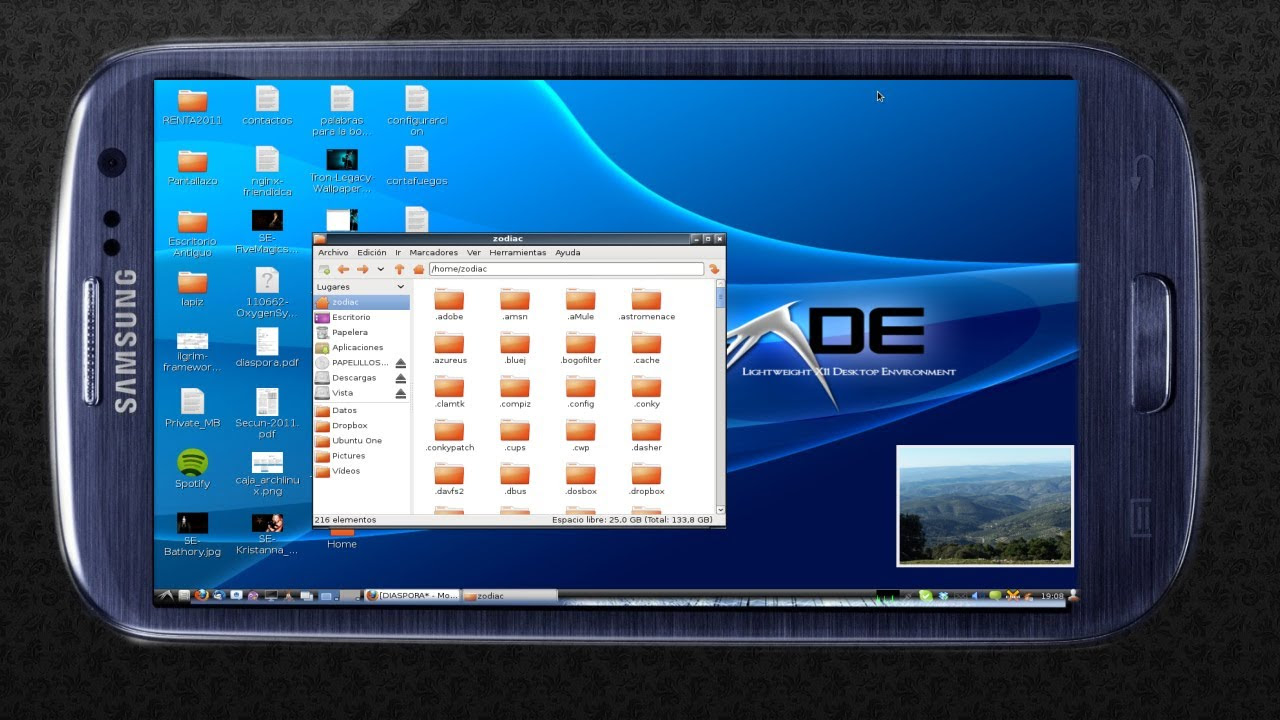This screenshot has height=720, width=1280.
Task: Open the Herramientas menu
Action: [516, 252]
